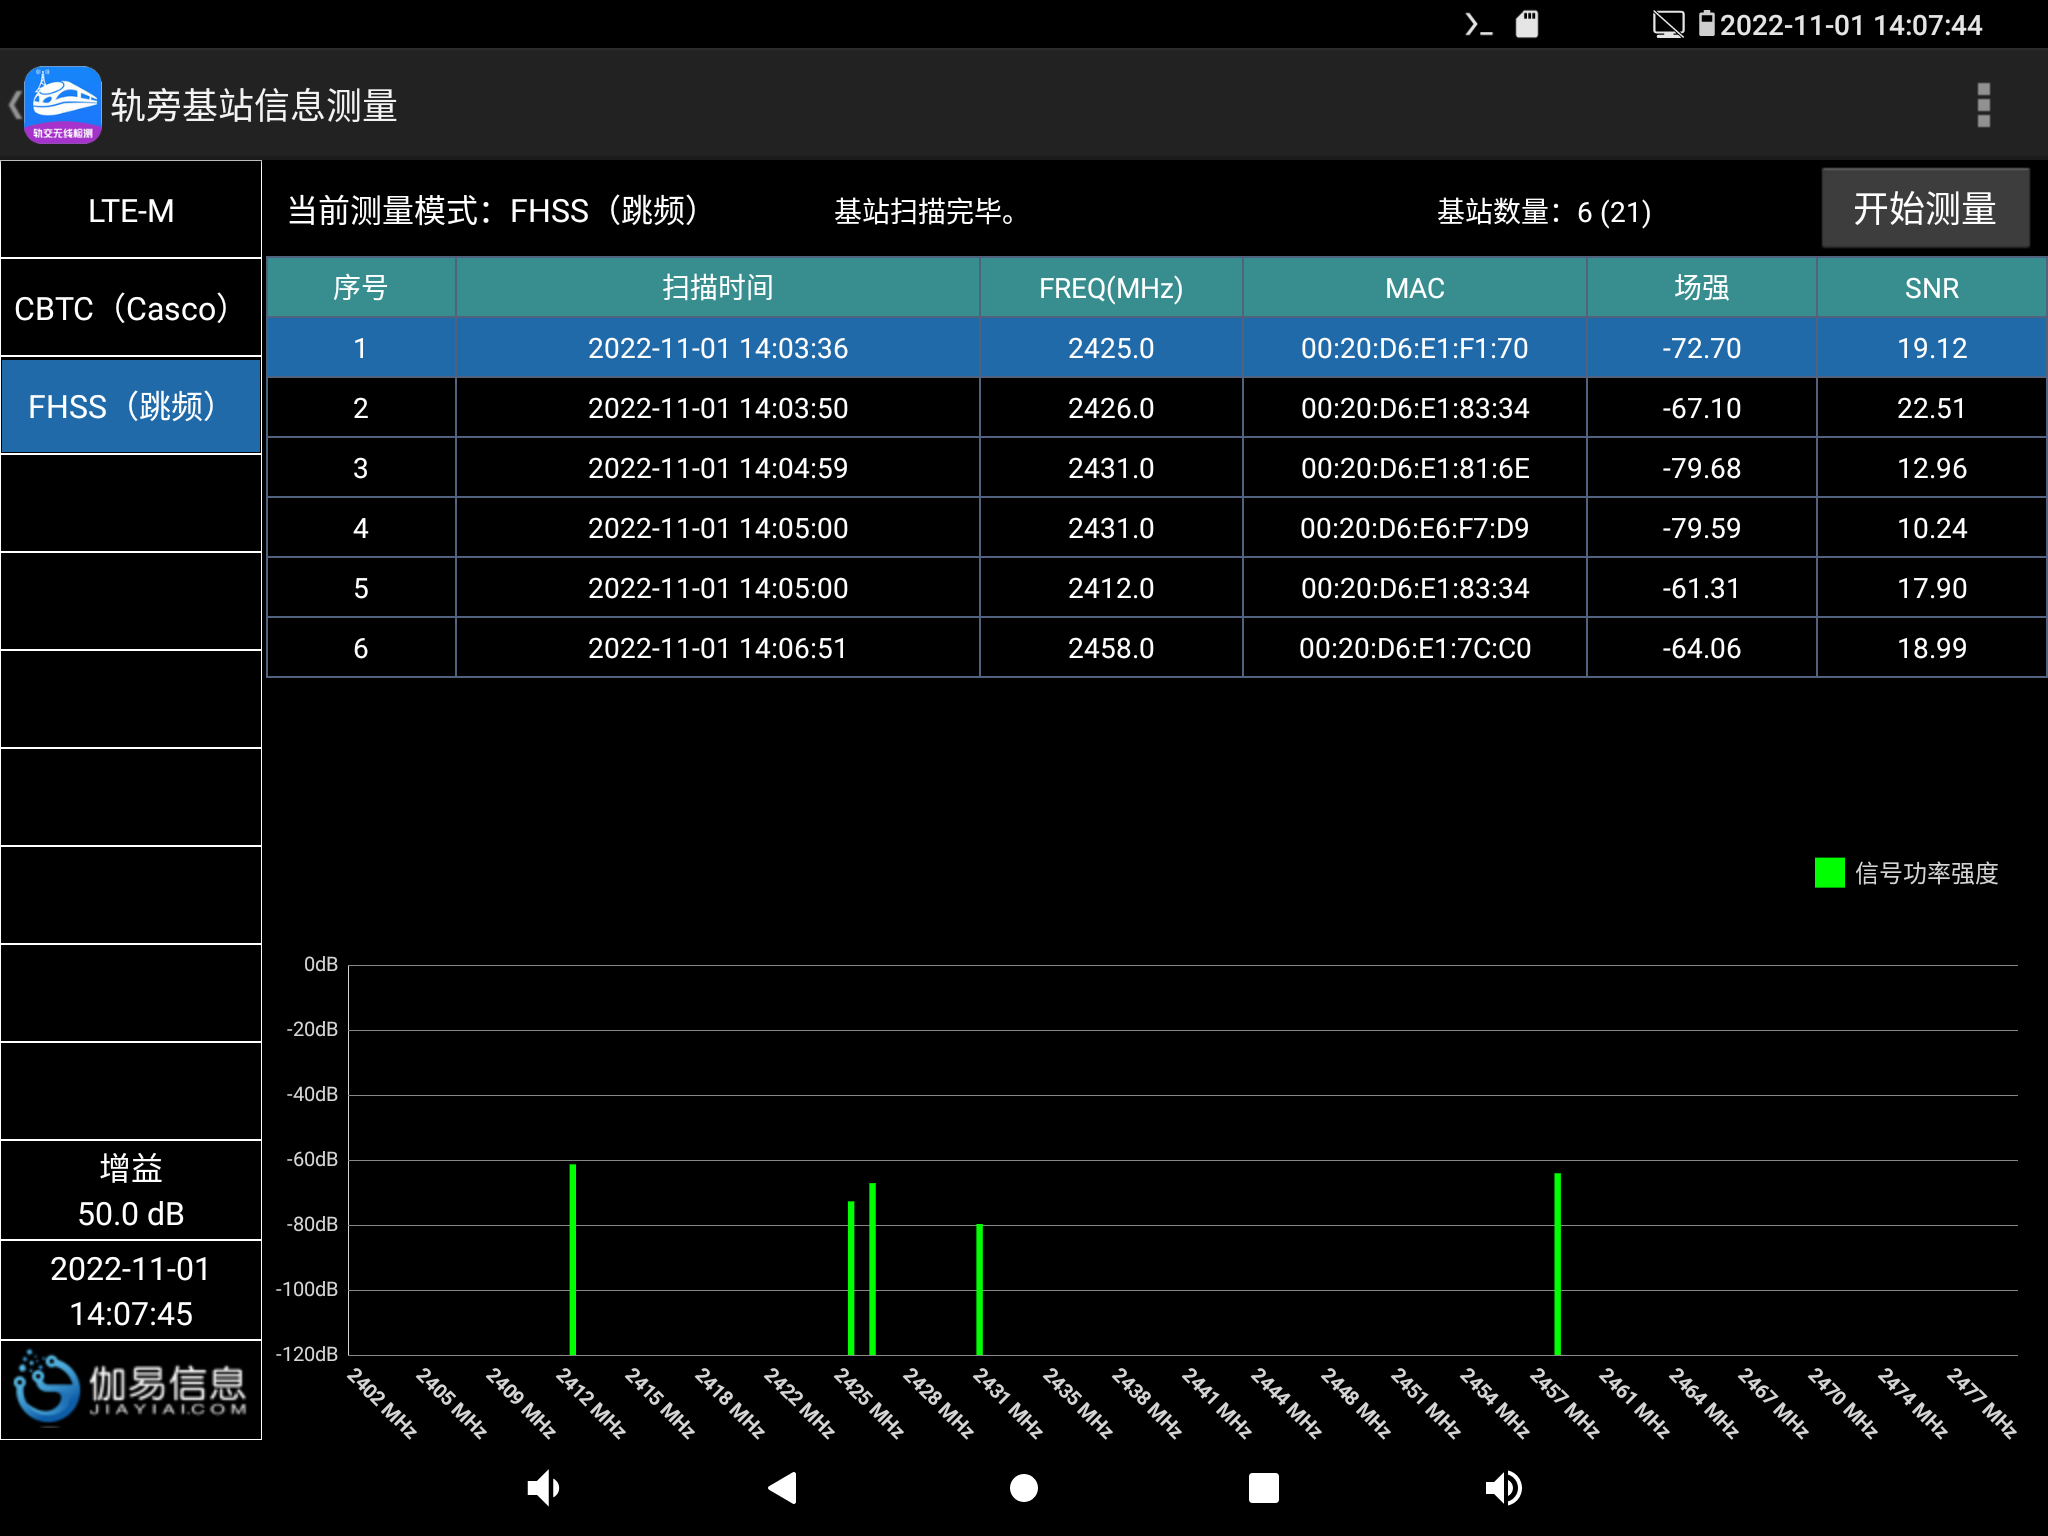Click SNR value 12.96
This screenshot has width=2048, height=1536.
pos(1932,468)
